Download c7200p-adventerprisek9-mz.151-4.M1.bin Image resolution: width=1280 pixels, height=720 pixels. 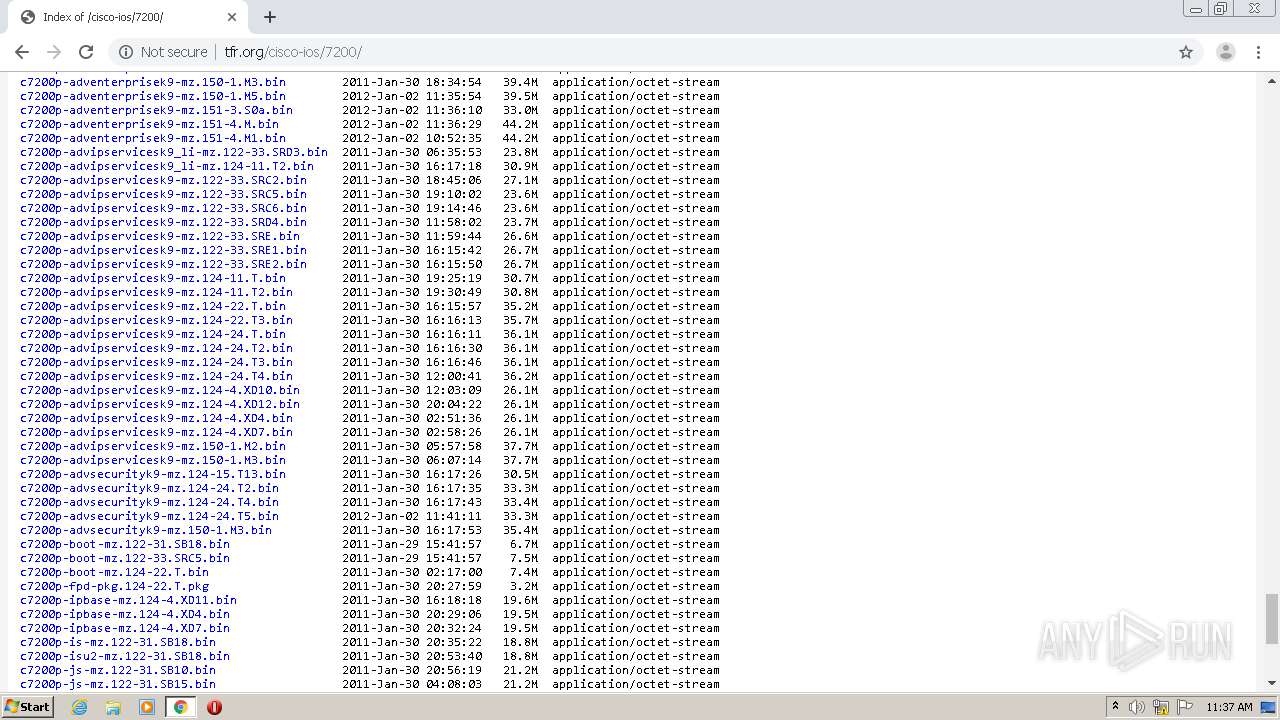(x=153, y=138)
